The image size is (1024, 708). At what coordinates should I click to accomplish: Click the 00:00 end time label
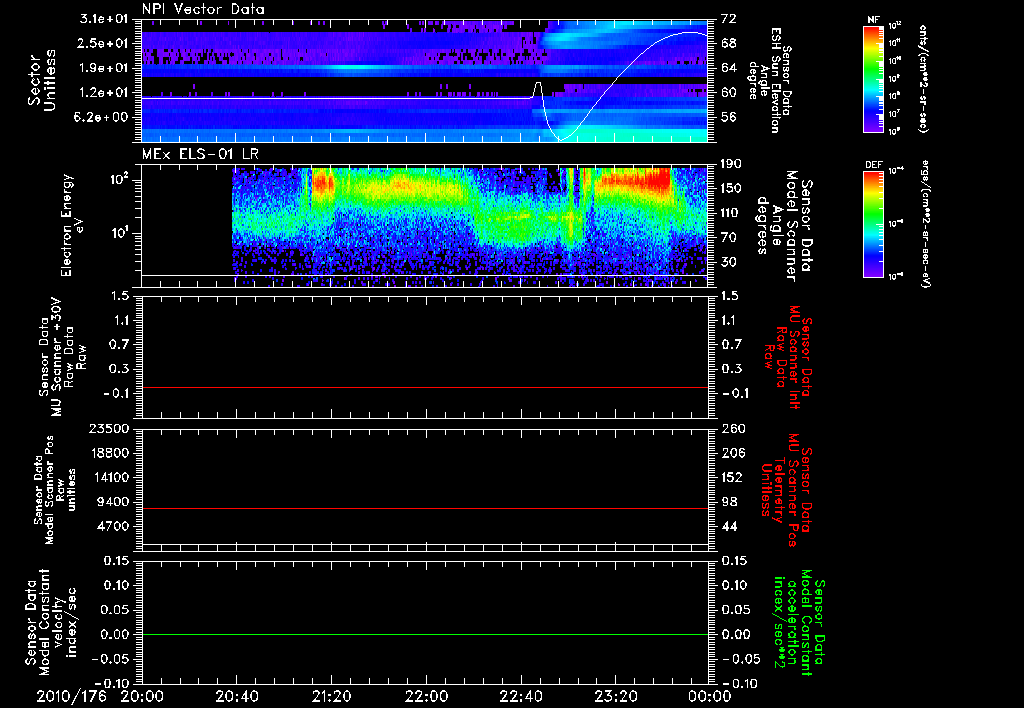[711, 696]
